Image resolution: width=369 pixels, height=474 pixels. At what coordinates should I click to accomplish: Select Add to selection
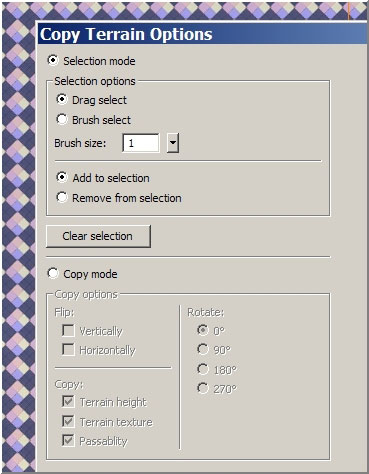click(62, 178)
